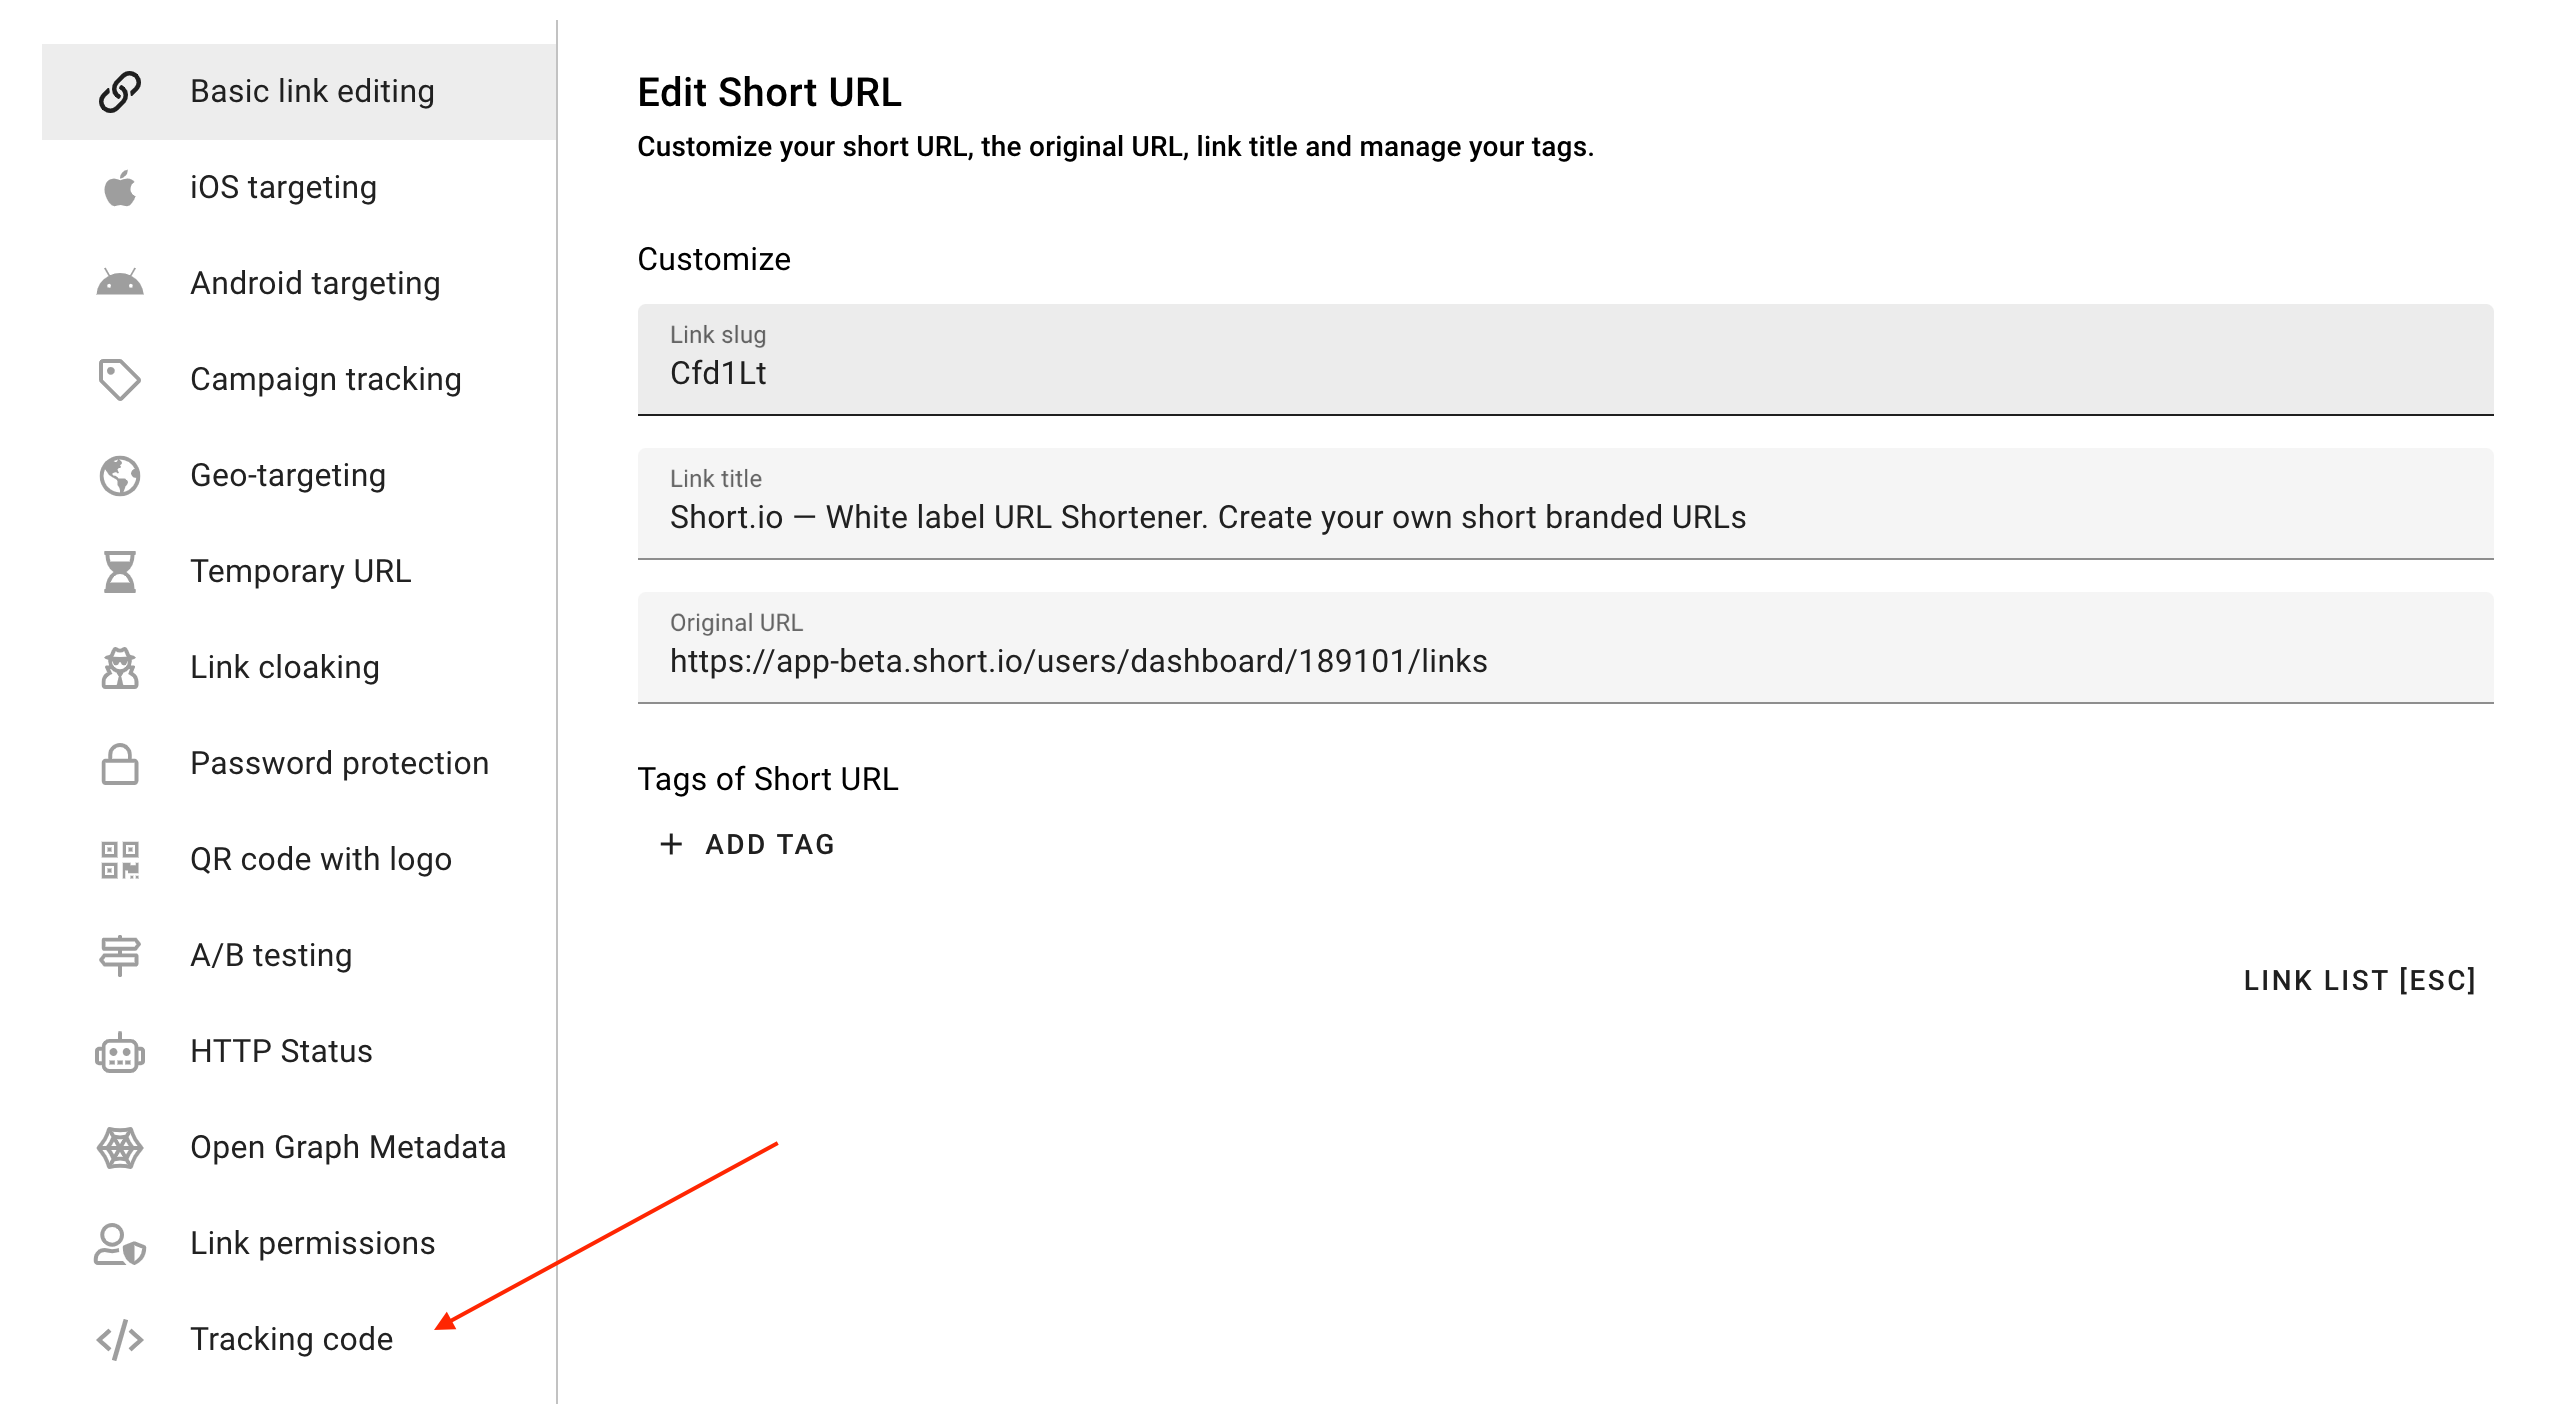Go to Link permissions settings
The image size is (2556, 1406).
pos(312,1244)
